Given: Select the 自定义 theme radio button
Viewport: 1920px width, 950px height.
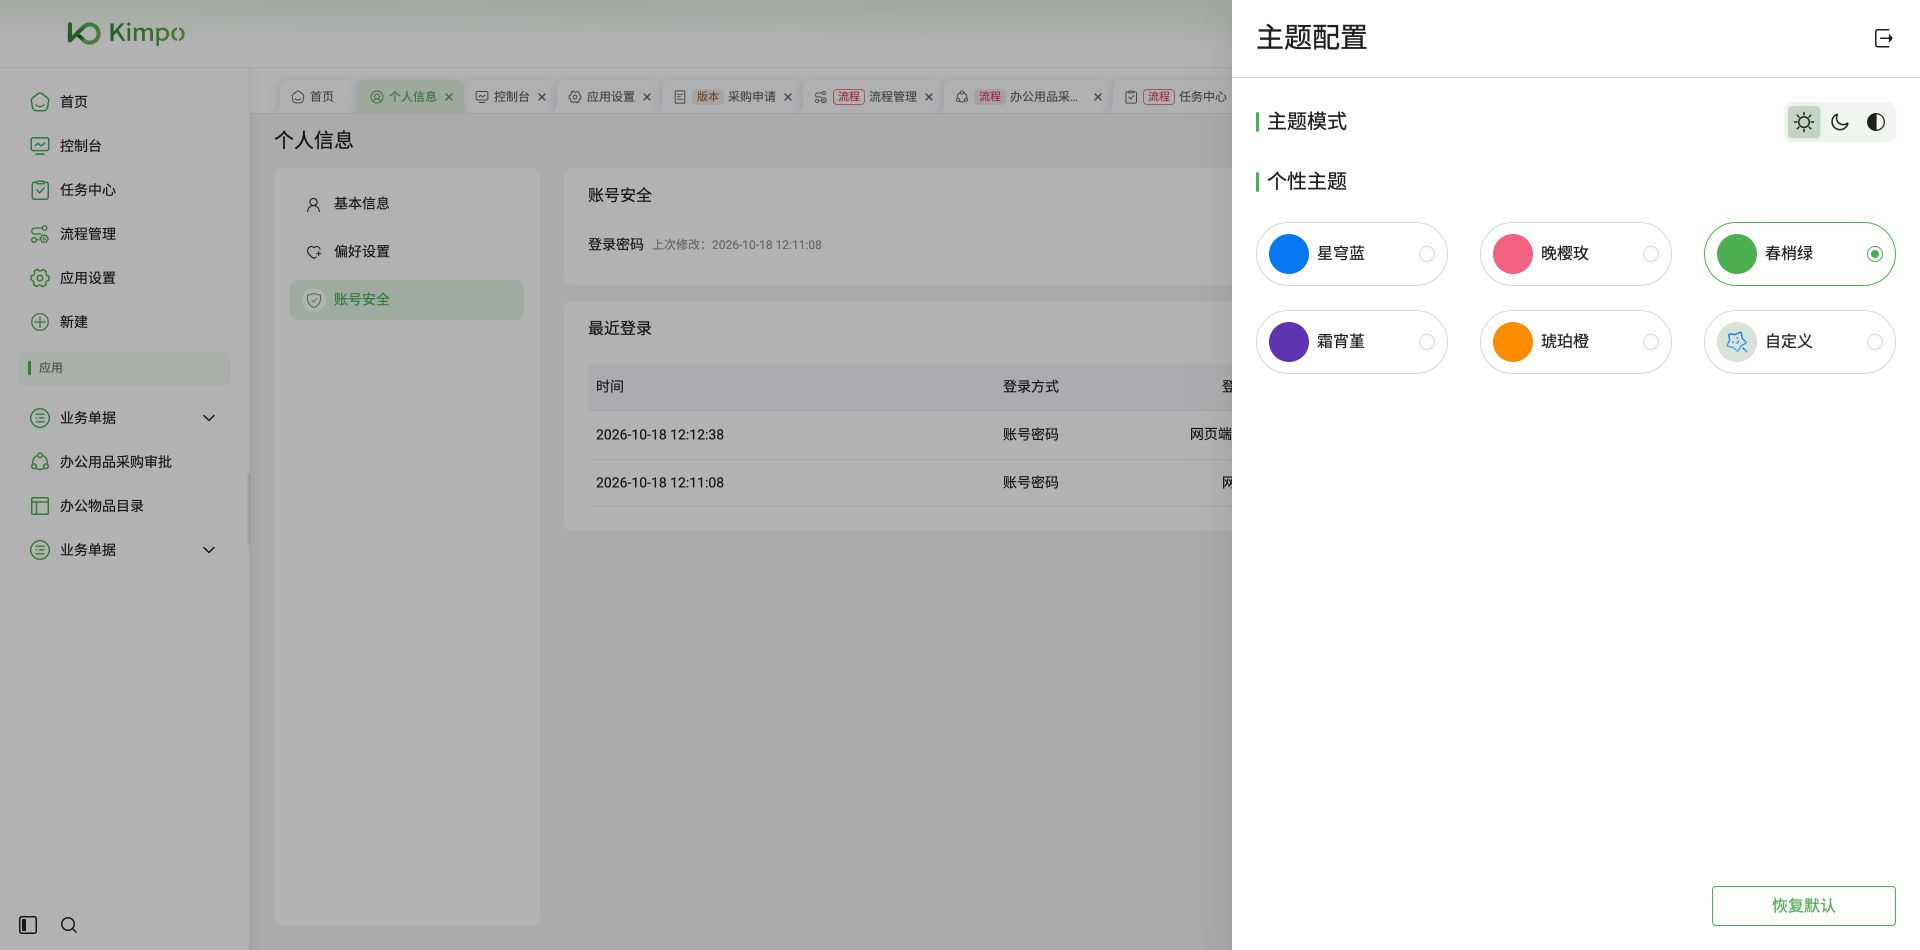Looking at the screenshot, I should tap(1875, 342).
